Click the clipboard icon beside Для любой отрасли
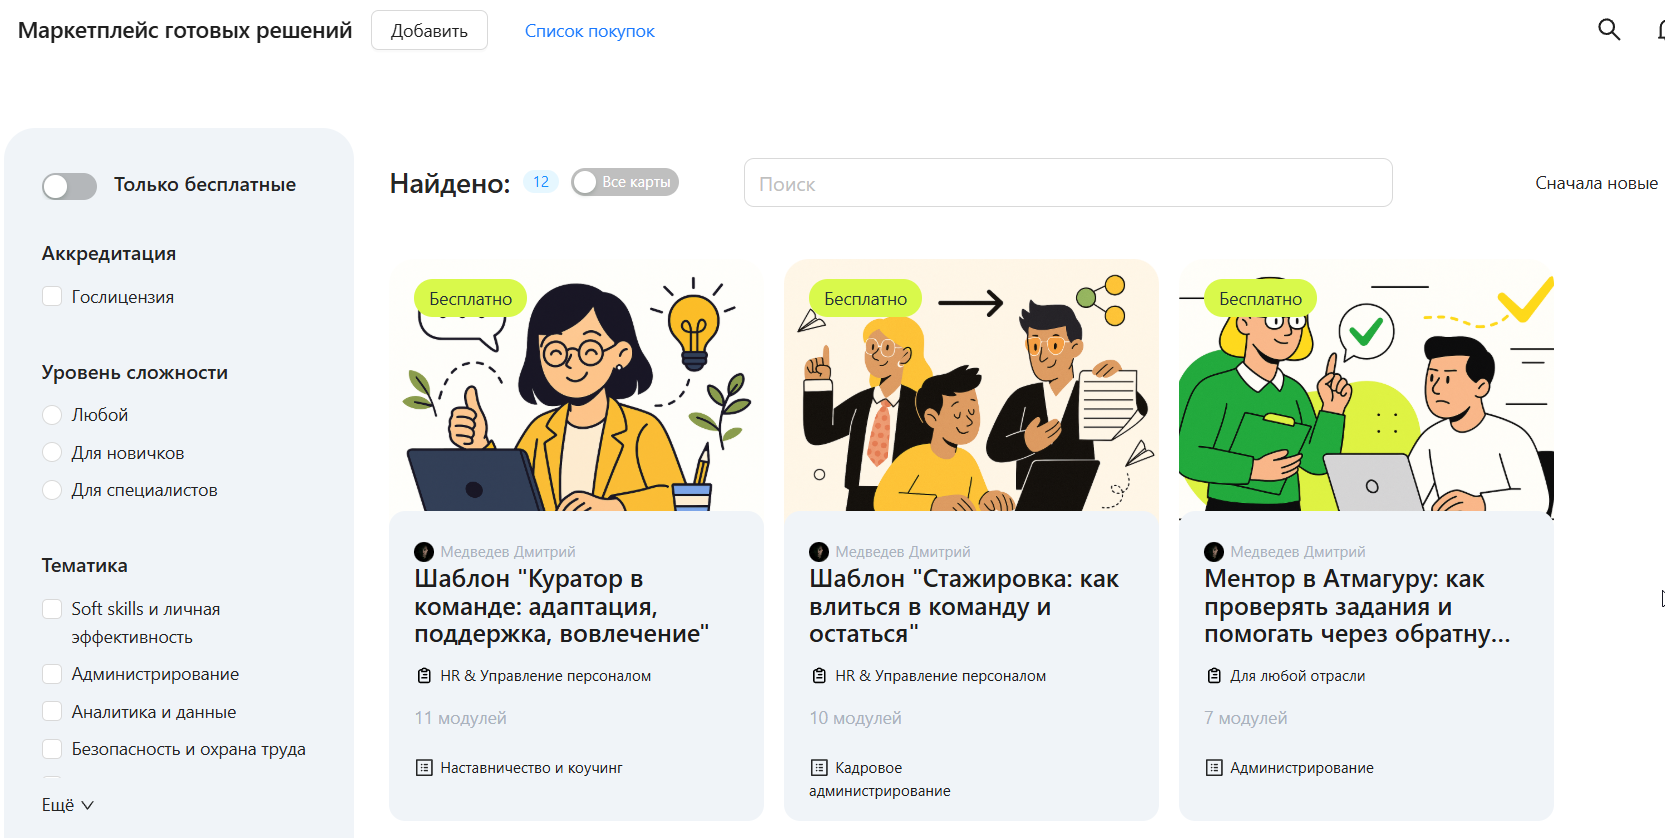This screenshot has width=1665, height=838. pyautogui.click(x=1214, y=676)
